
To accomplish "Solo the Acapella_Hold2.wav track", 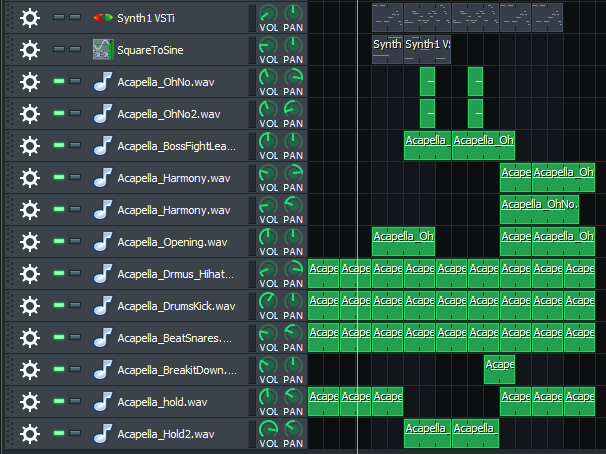I will point(75,433).
